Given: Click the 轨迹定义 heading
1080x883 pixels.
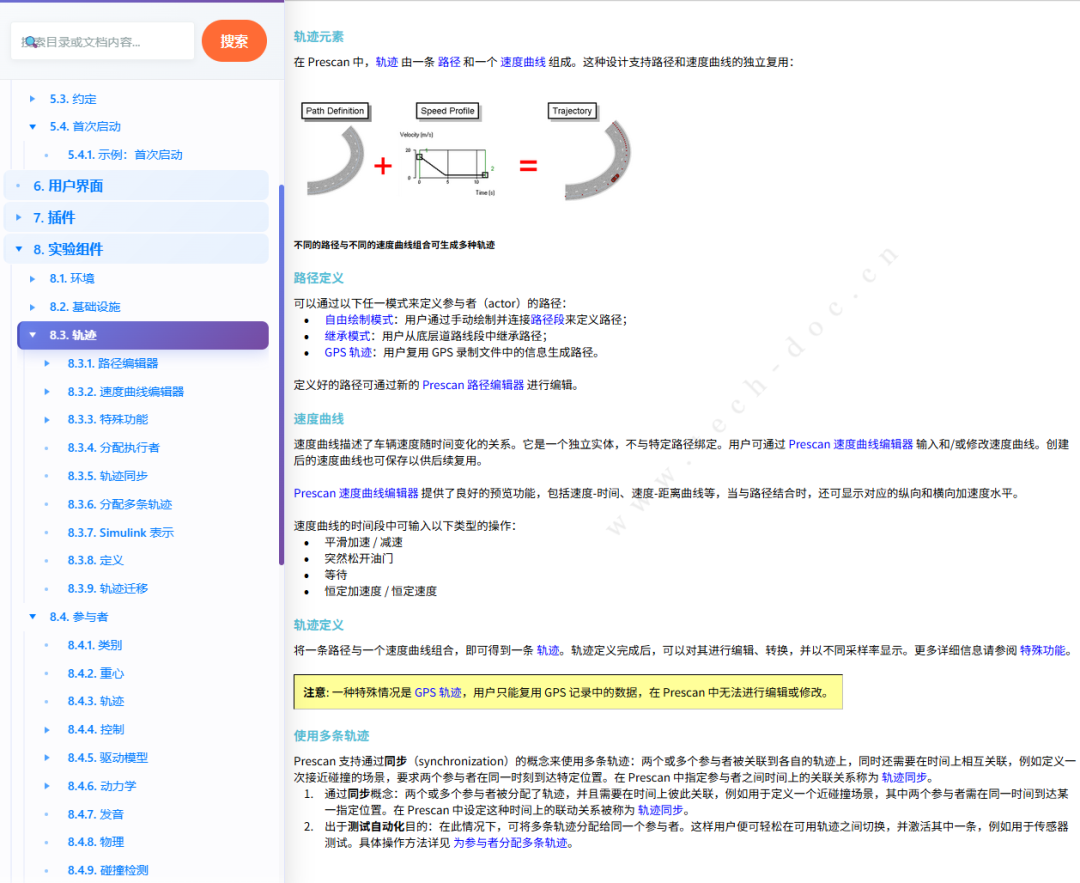Looking at the screenshot, I should pyautogui.click(x=318, y=625).
